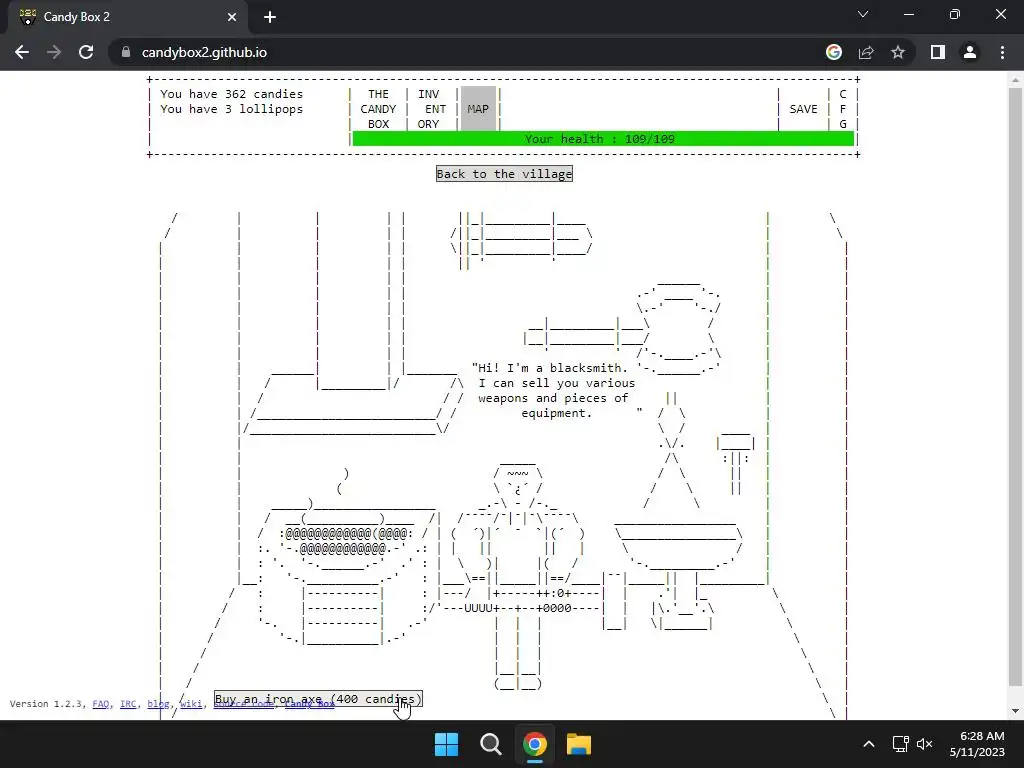Open the SAVE tab
Image resolution: width=1024 pixels, height=768 pixels.
[x=803, y=109]
